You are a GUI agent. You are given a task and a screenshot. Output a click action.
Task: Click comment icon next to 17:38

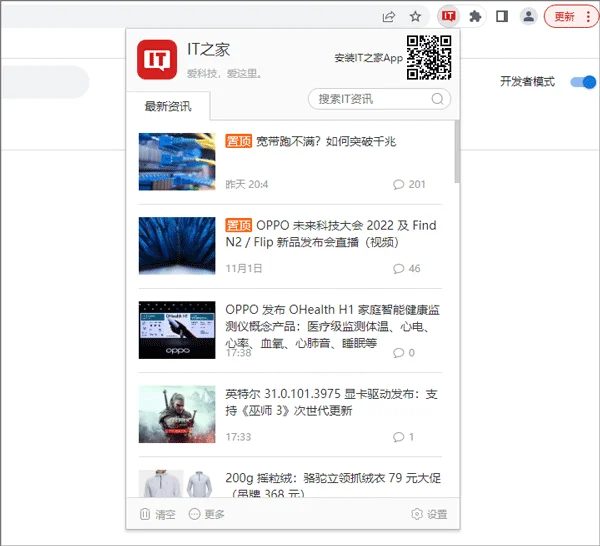[x=398, y=353]
